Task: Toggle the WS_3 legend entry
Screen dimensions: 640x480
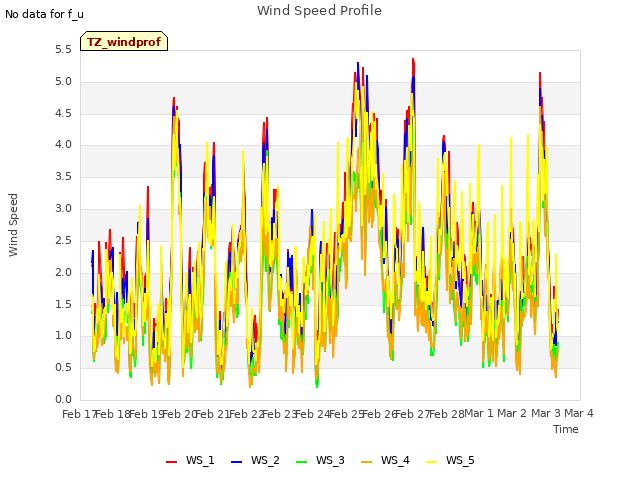Action: (x=320, y=460)
